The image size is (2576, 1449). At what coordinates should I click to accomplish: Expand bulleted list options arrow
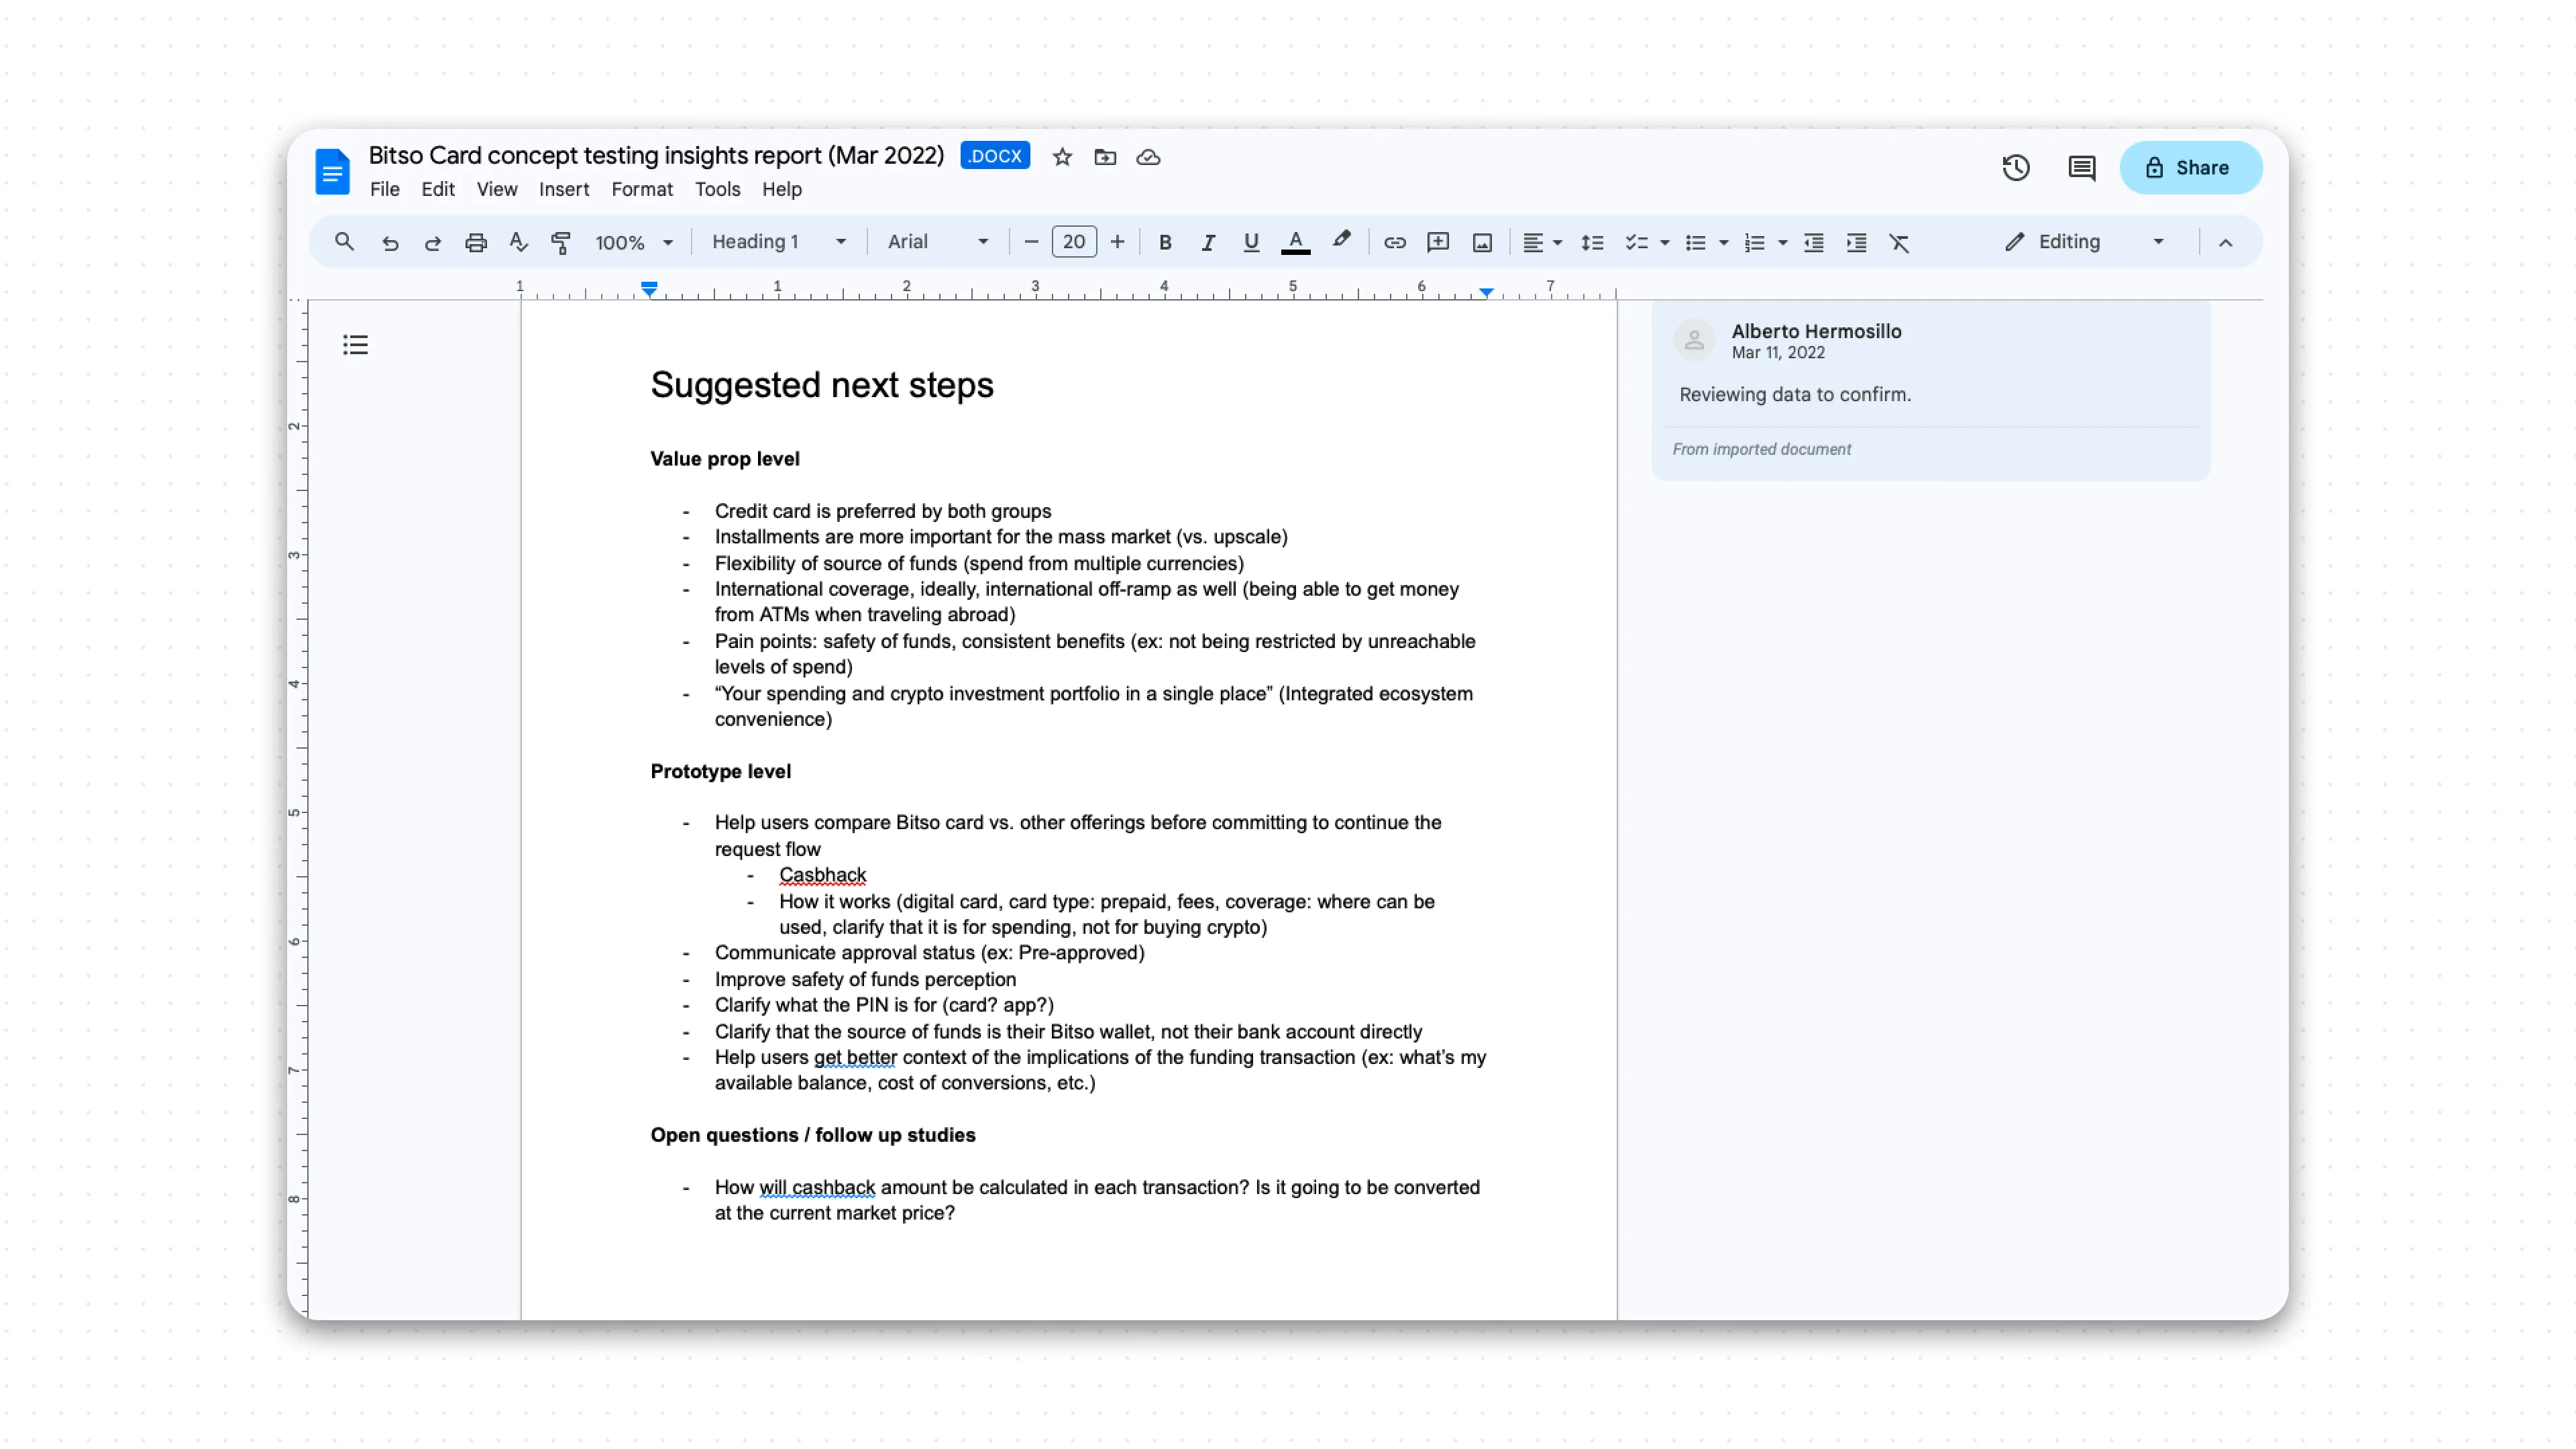1724,242
